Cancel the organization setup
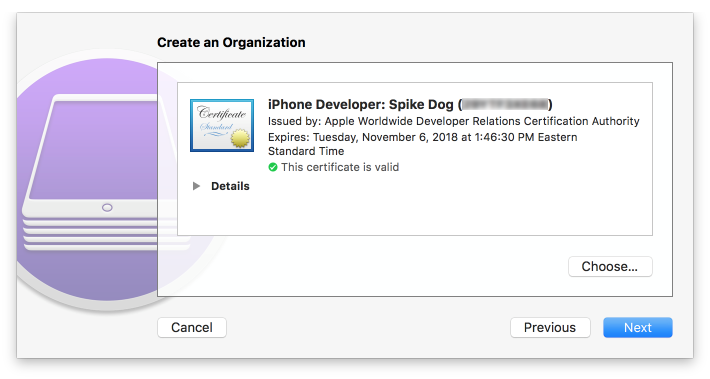This screenshot has width=710, height=379. tap(192, 327)
